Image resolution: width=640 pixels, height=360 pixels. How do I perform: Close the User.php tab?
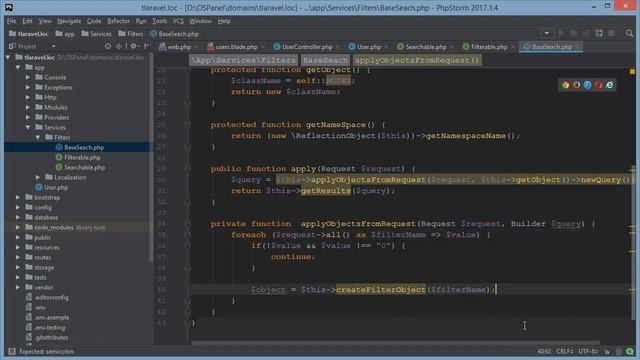coord(386,47)
